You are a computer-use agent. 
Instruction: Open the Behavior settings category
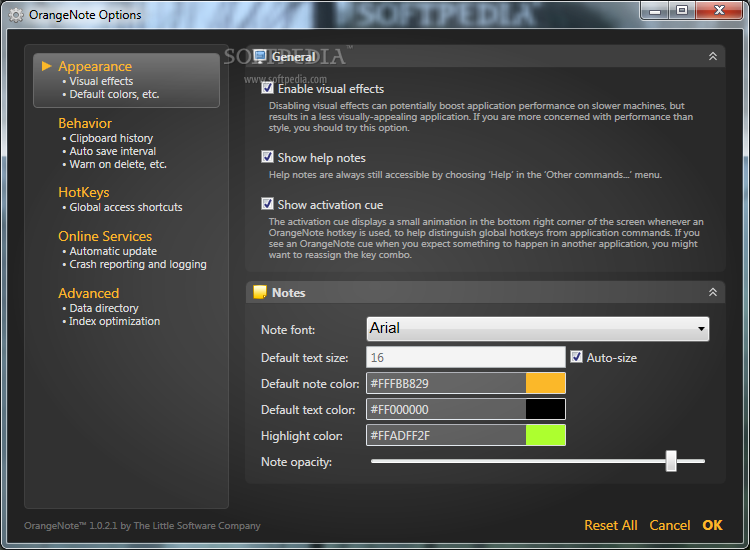pyautogui.click(x=85, y=123)
